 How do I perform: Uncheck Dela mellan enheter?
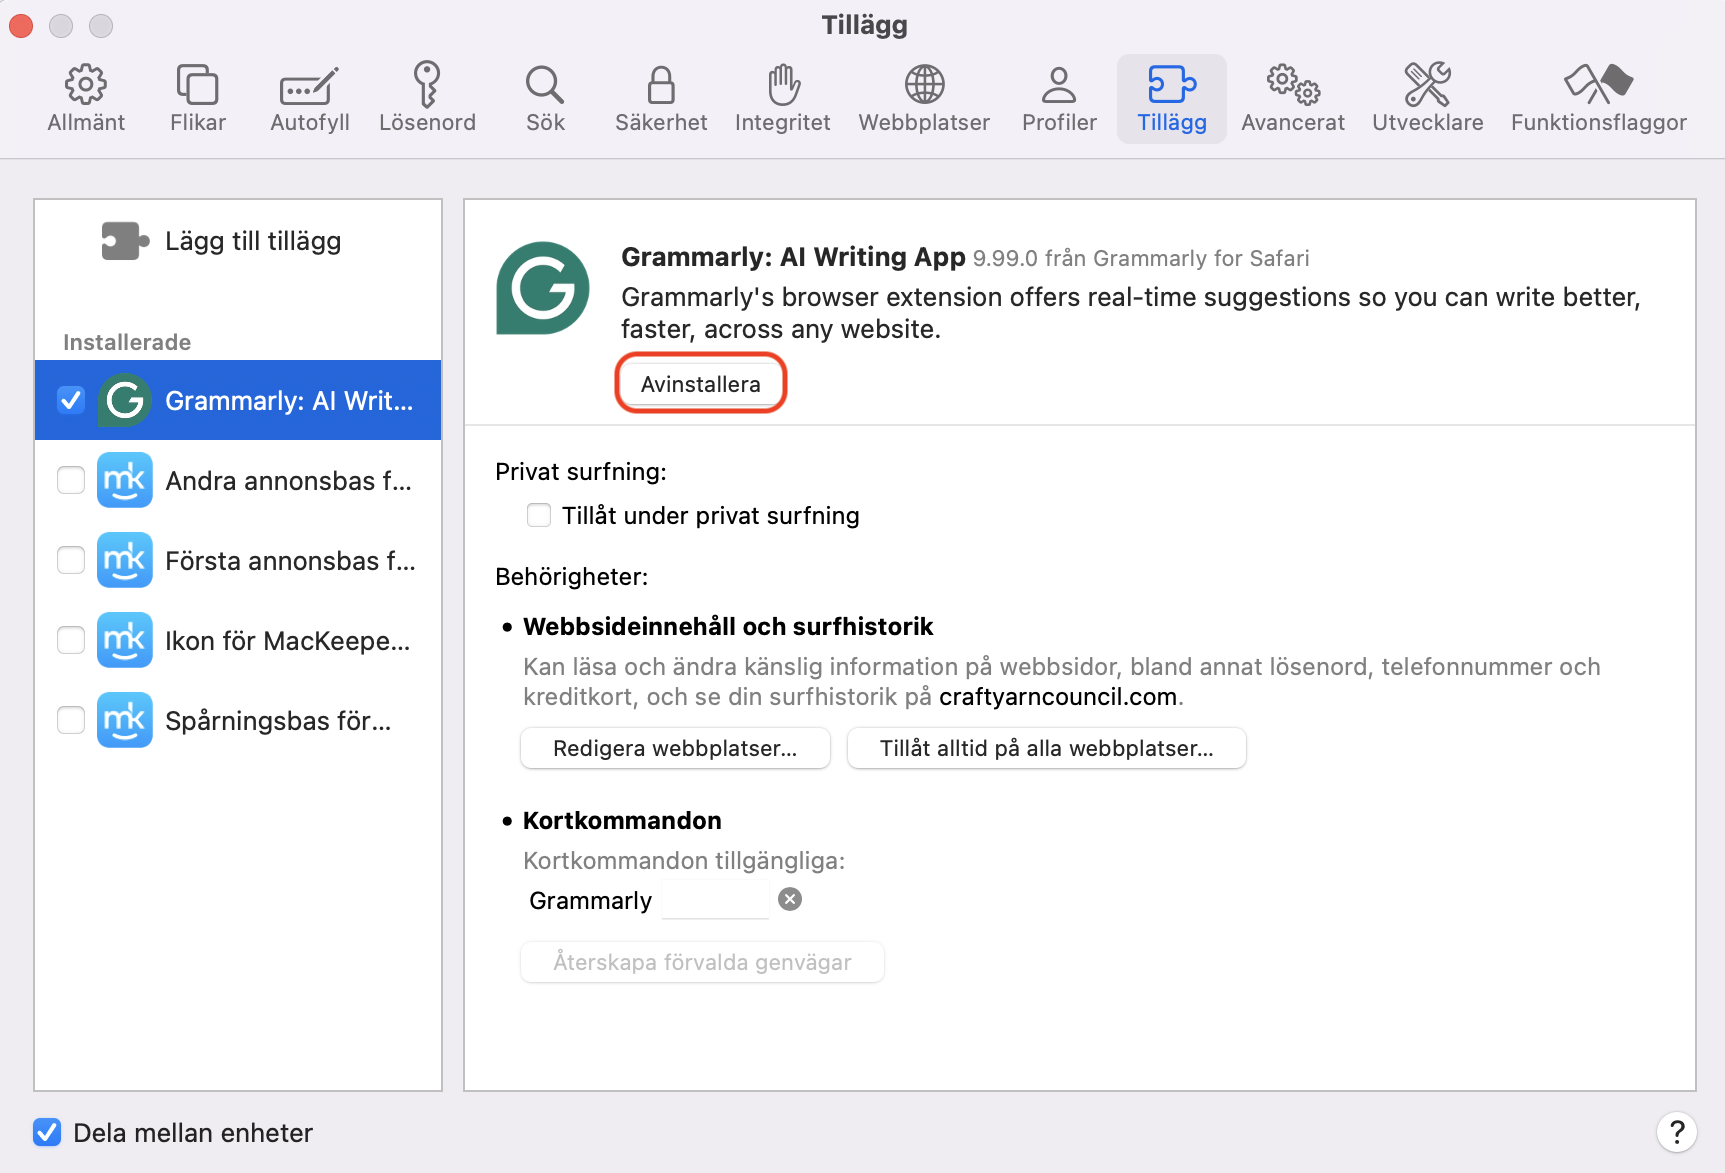coord(47,1132)
